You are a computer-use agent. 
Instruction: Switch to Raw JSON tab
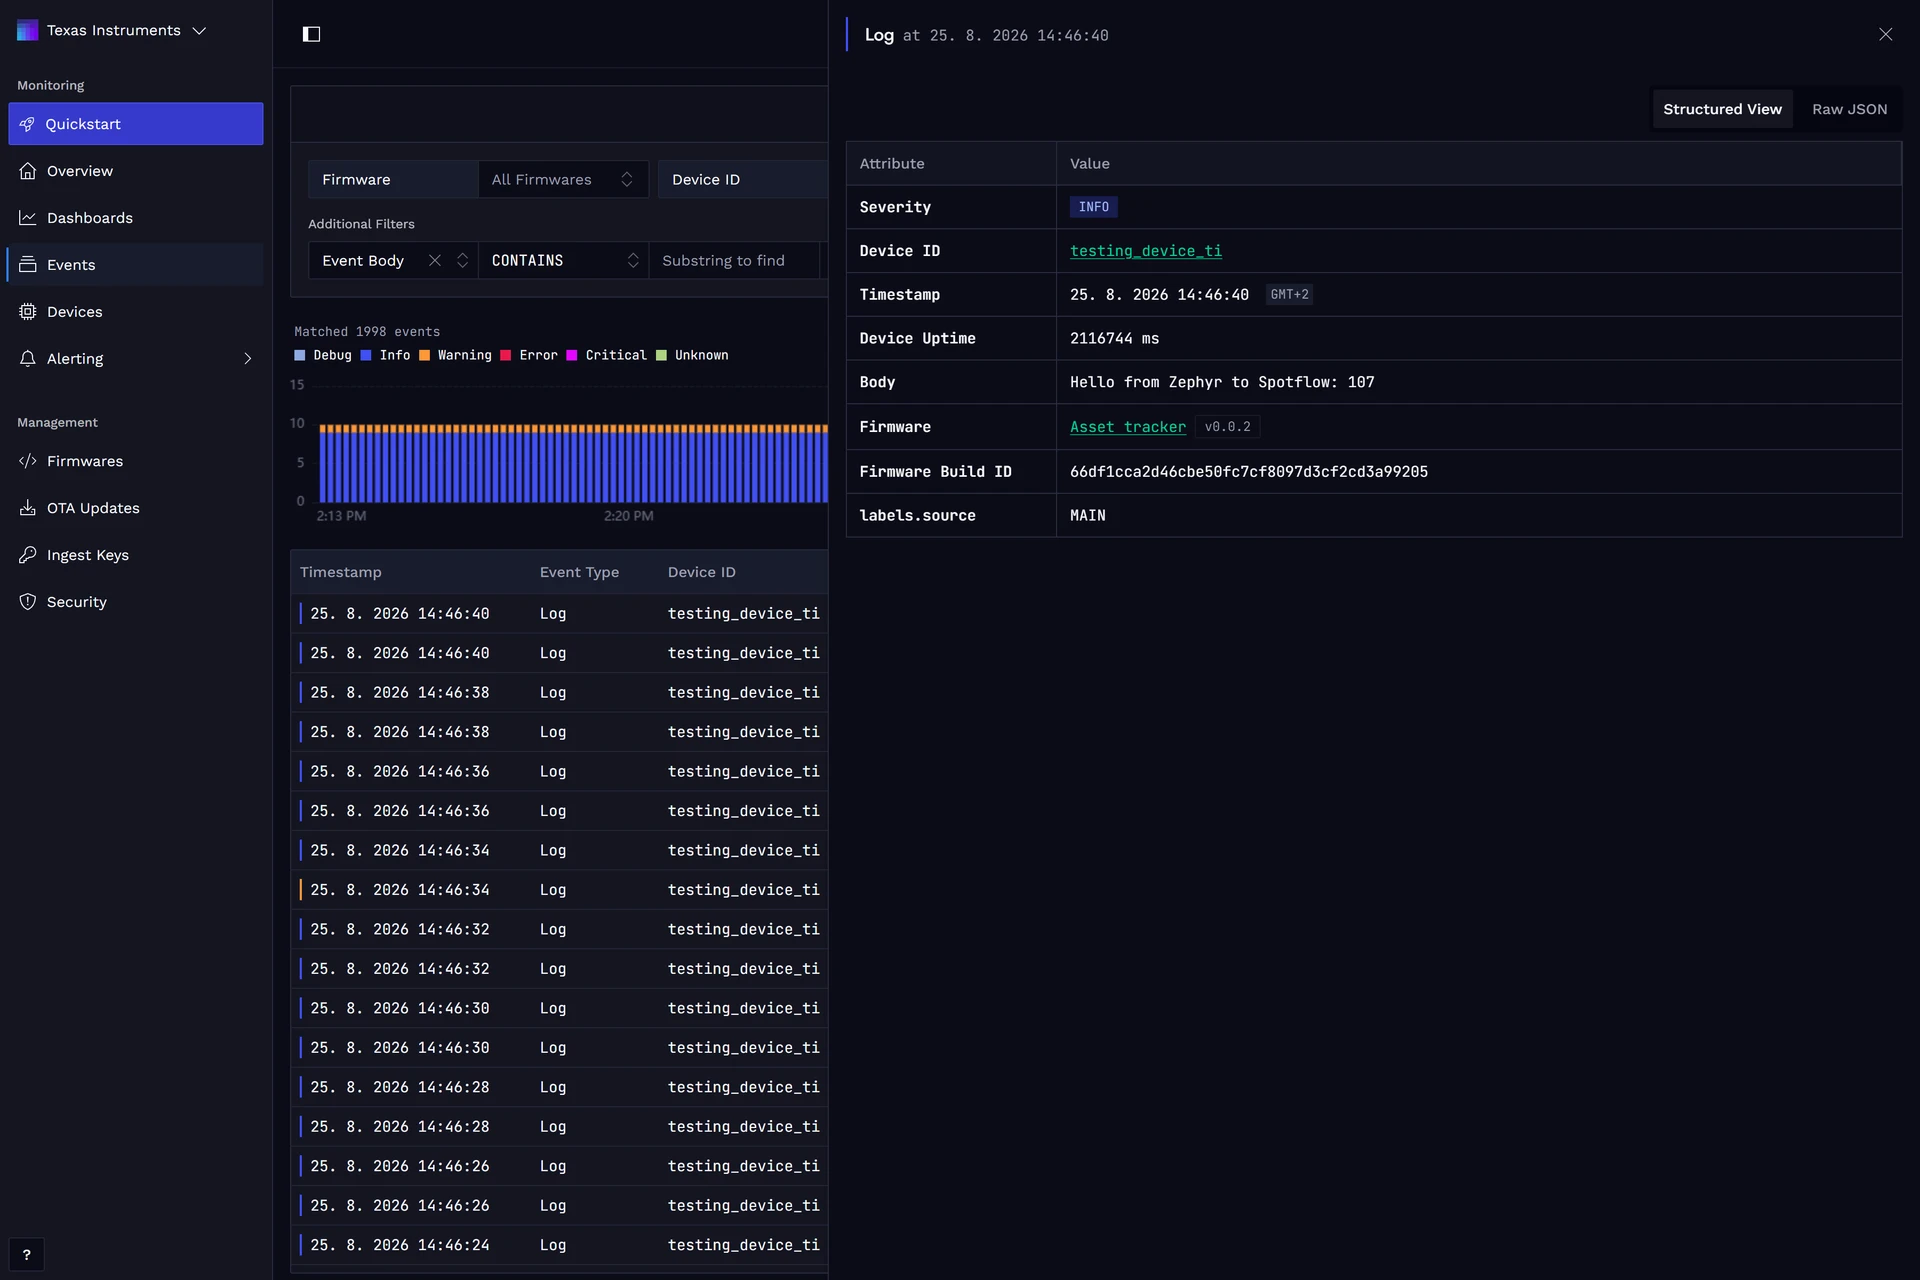pos(1849,109)
